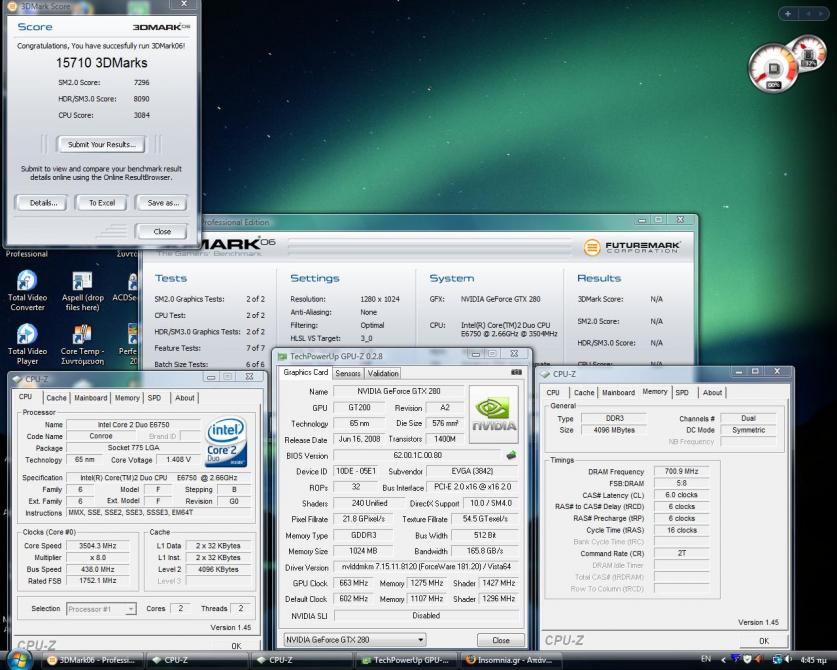
Task: Switch to Sensors tab in GPU-Z
Action: (348, 373)
